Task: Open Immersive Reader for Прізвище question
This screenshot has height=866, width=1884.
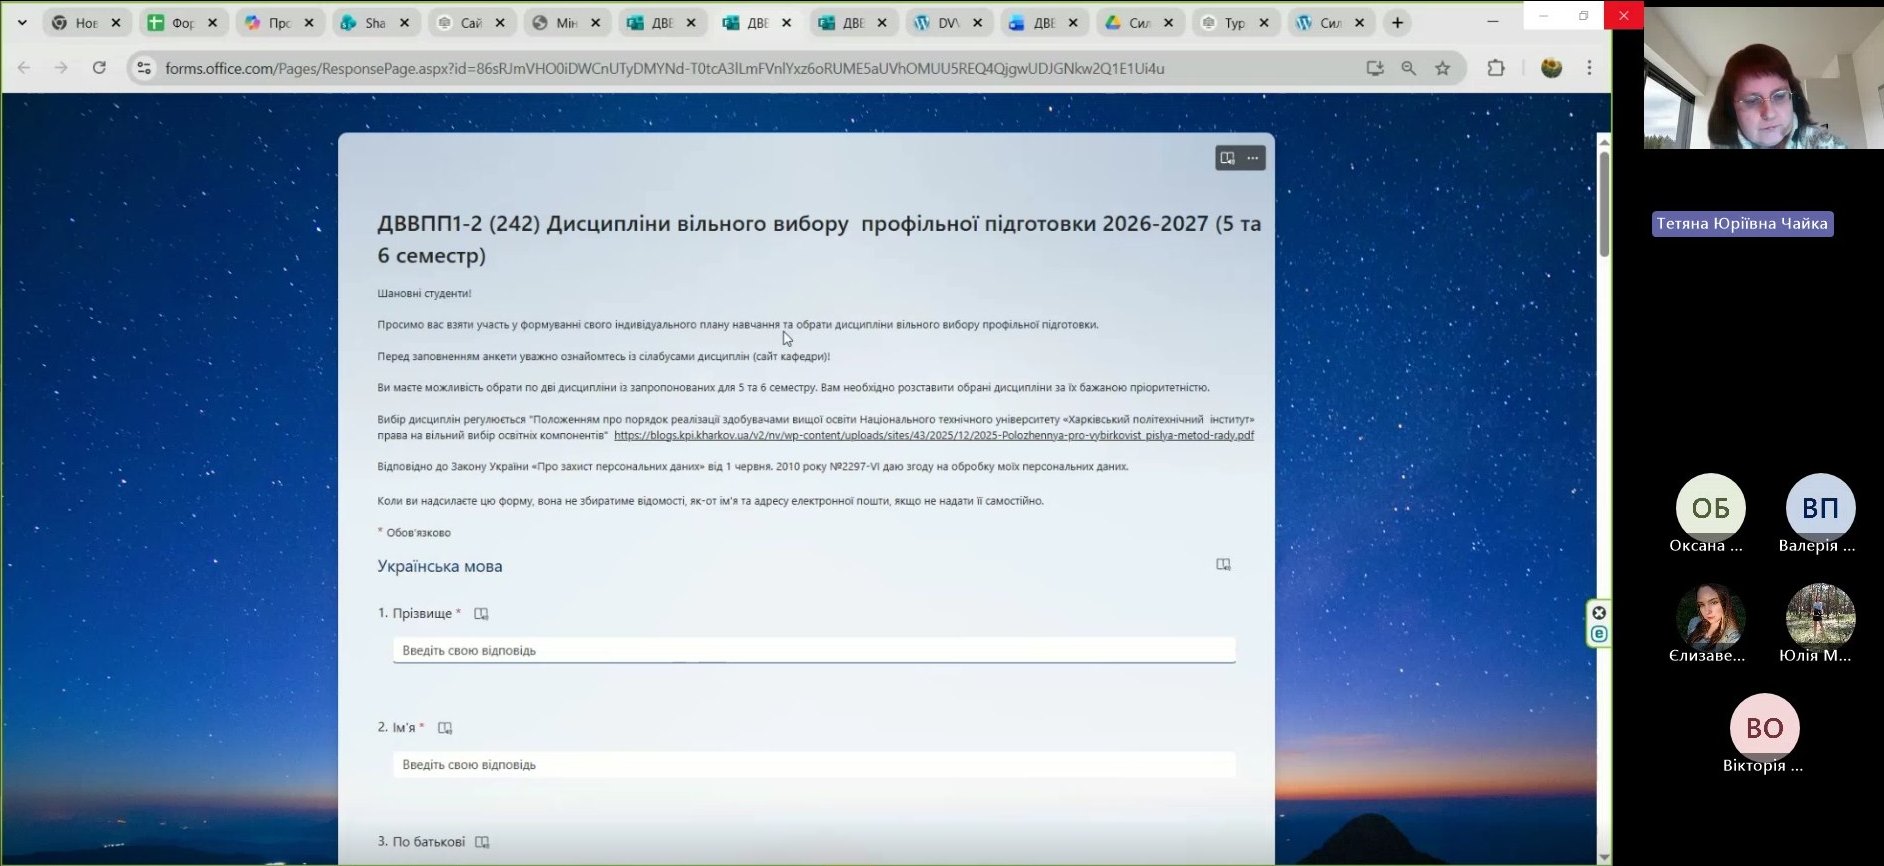Action: (481, 614)
